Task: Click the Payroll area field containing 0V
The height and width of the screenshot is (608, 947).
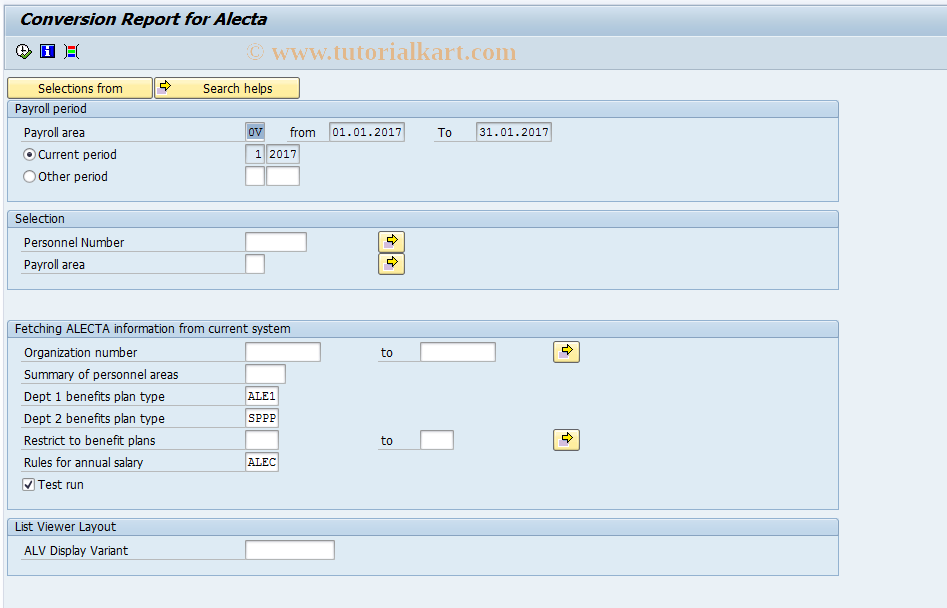Action: tap(255, 132)
